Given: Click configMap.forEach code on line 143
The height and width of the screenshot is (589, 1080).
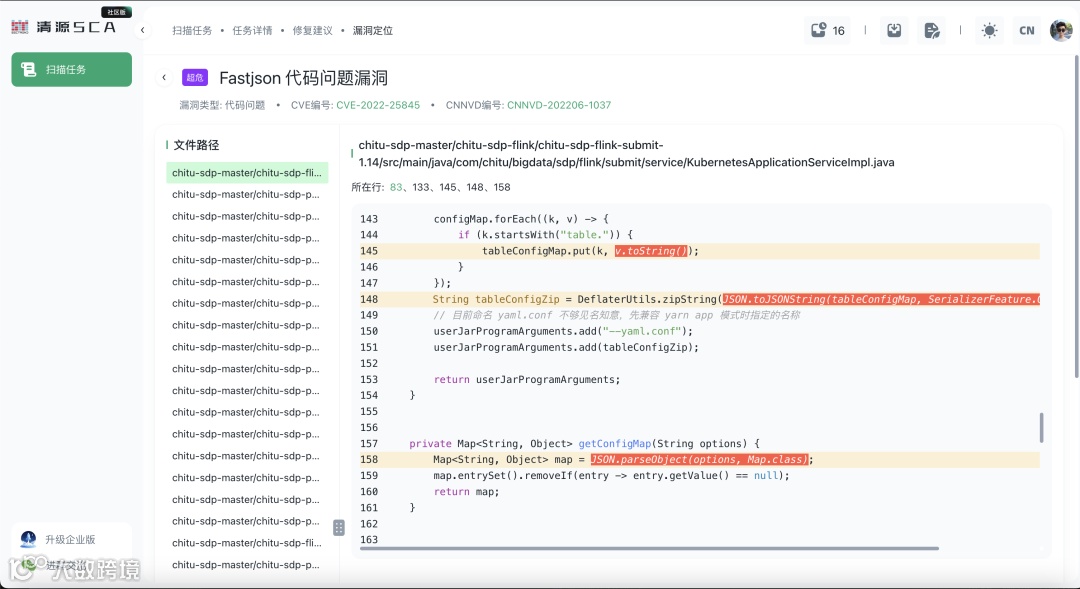Looking at the screenshot, I should click(521, 219).
